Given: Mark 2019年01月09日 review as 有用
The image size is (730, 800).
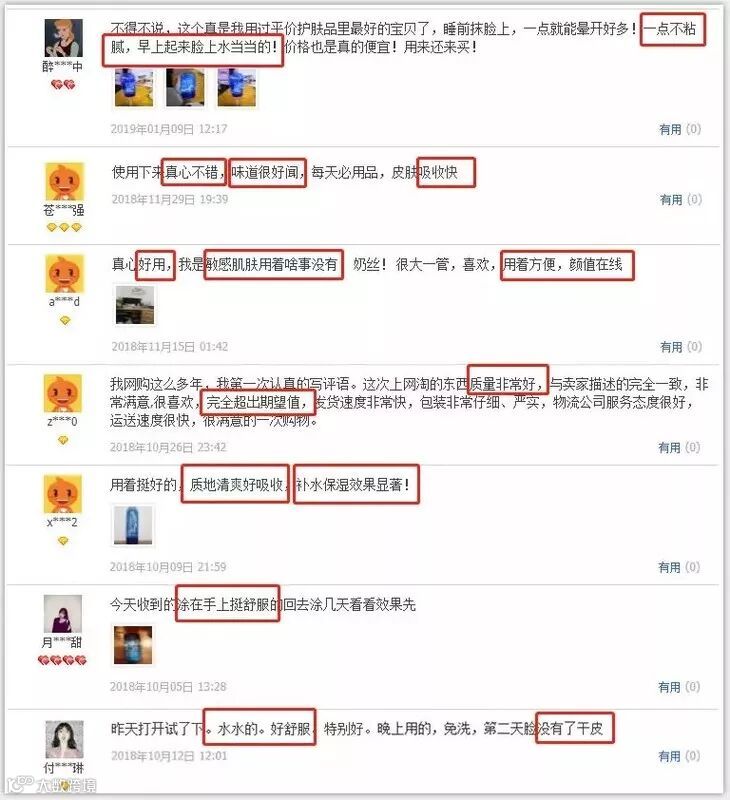Looking at the screenshot, I should [680, 130].
